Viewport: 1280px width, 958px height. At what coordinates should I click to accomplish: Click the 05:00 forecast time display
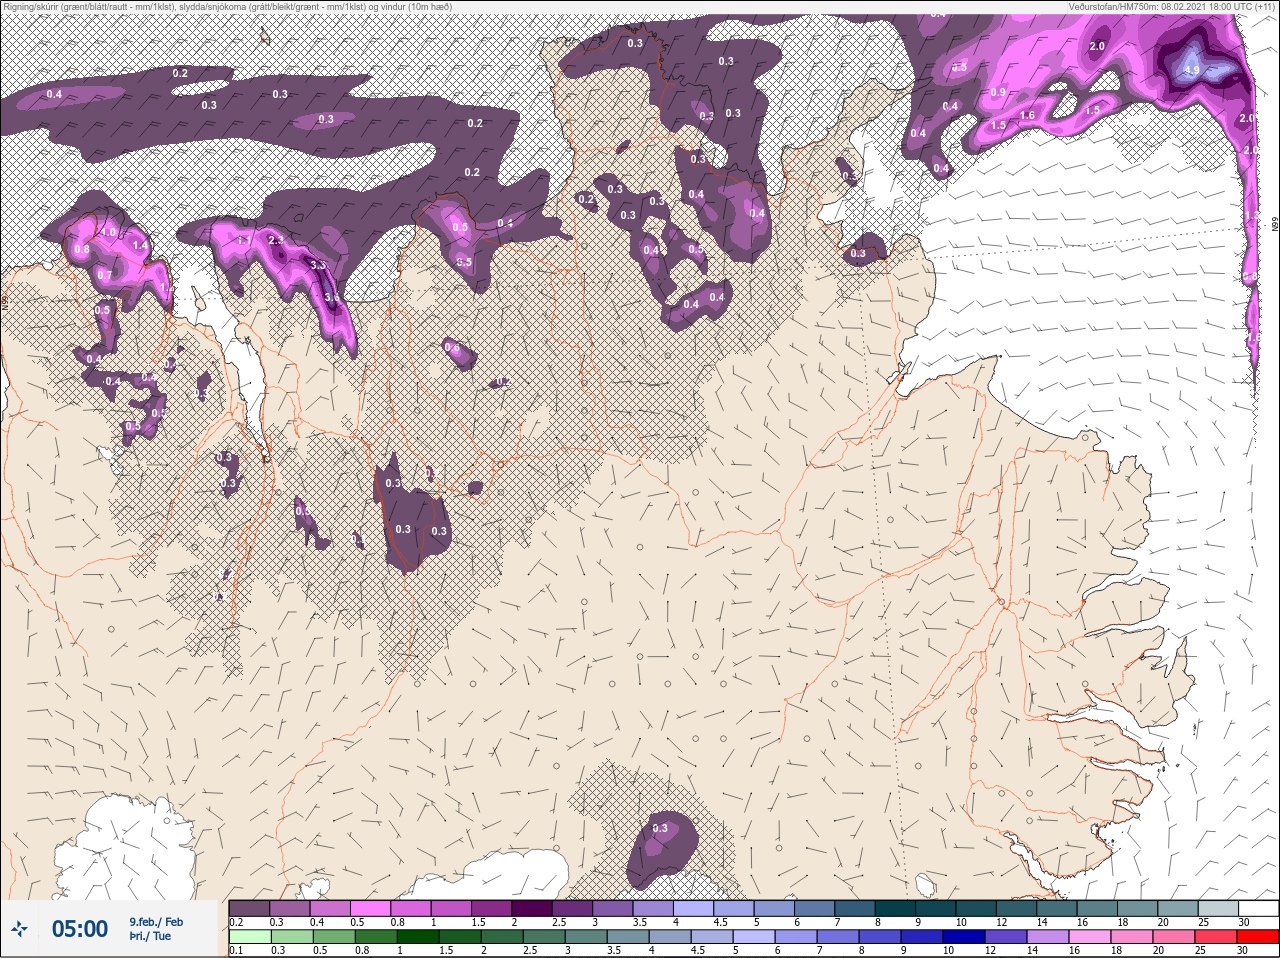coord(80,930)
